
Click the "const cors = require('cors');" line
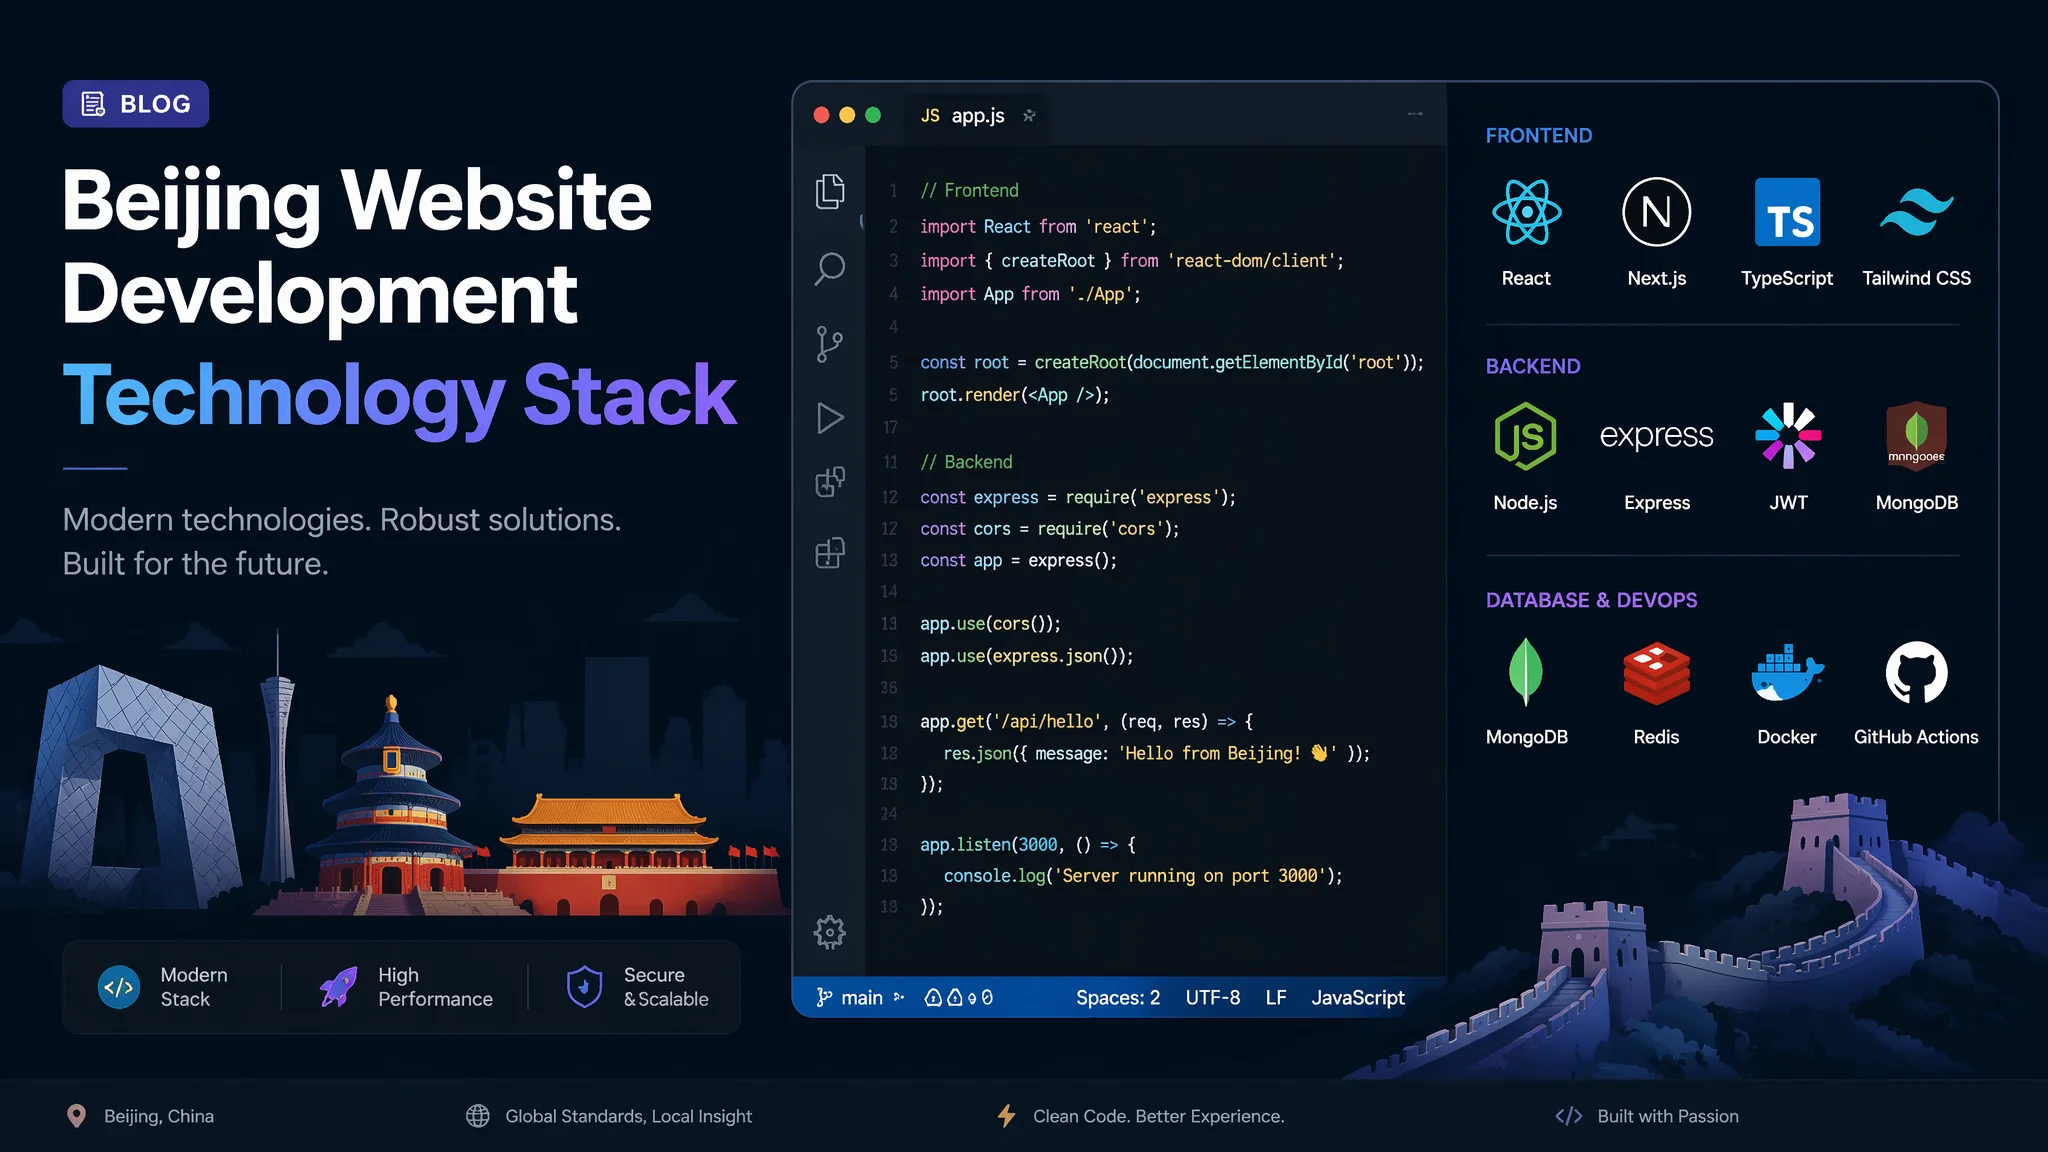(1050, 529)
